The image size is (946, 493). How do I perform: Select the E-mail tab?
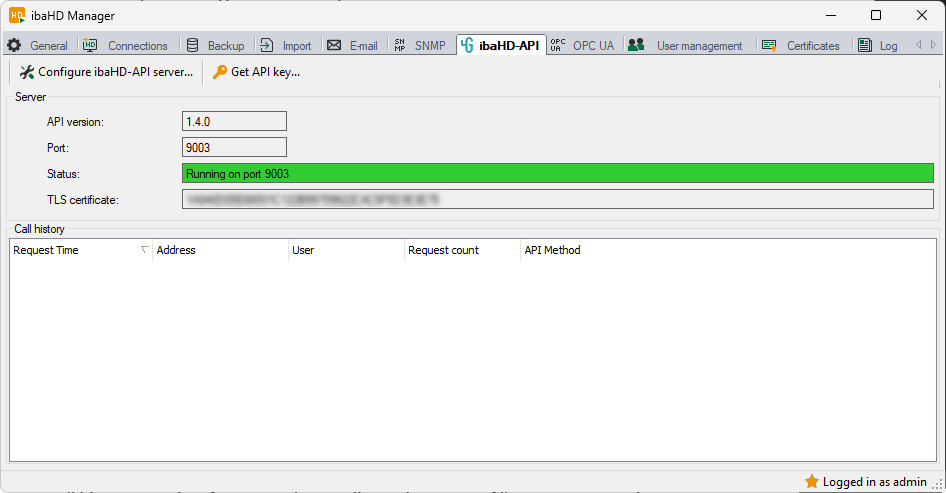click(x=352, y=45)
